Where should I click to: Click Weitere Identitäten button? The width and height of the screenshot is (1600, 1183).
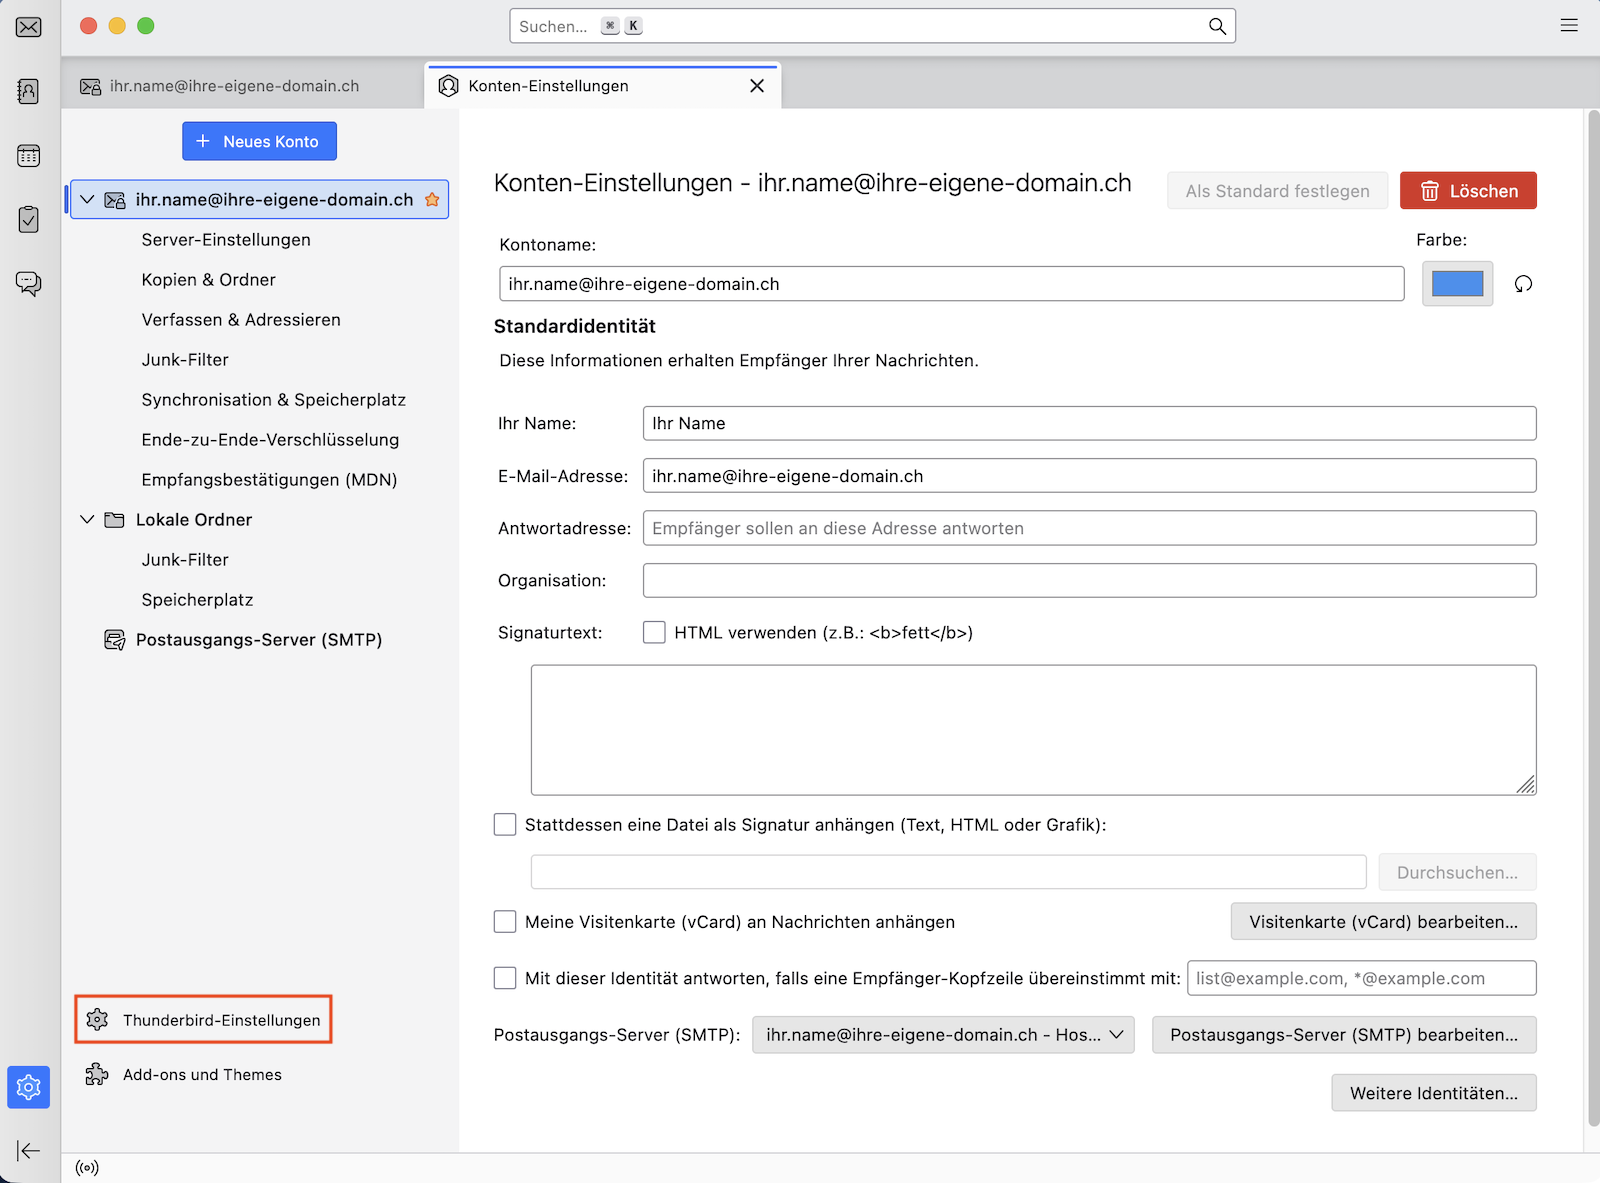click(x=1434, y=1093)
